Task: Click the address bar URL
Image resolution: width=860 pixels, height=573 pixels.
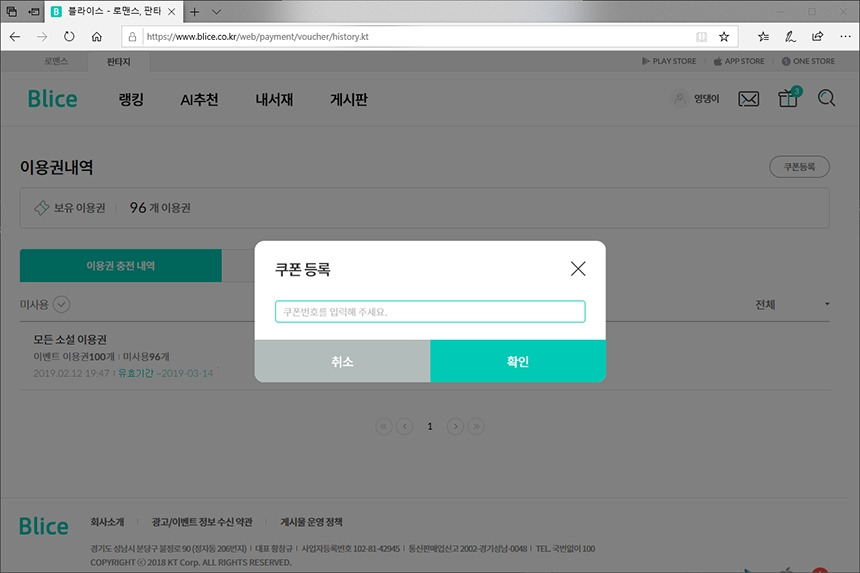Action: (257, 37)
